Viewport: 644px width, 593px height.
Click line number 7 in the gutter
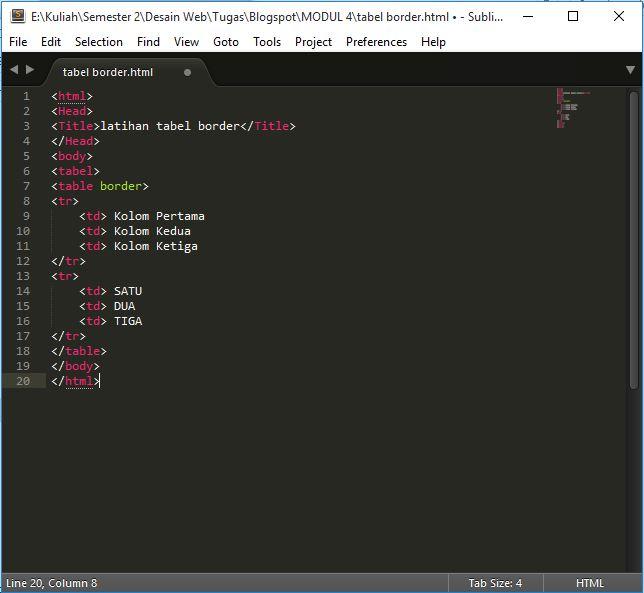coord(26,186)
